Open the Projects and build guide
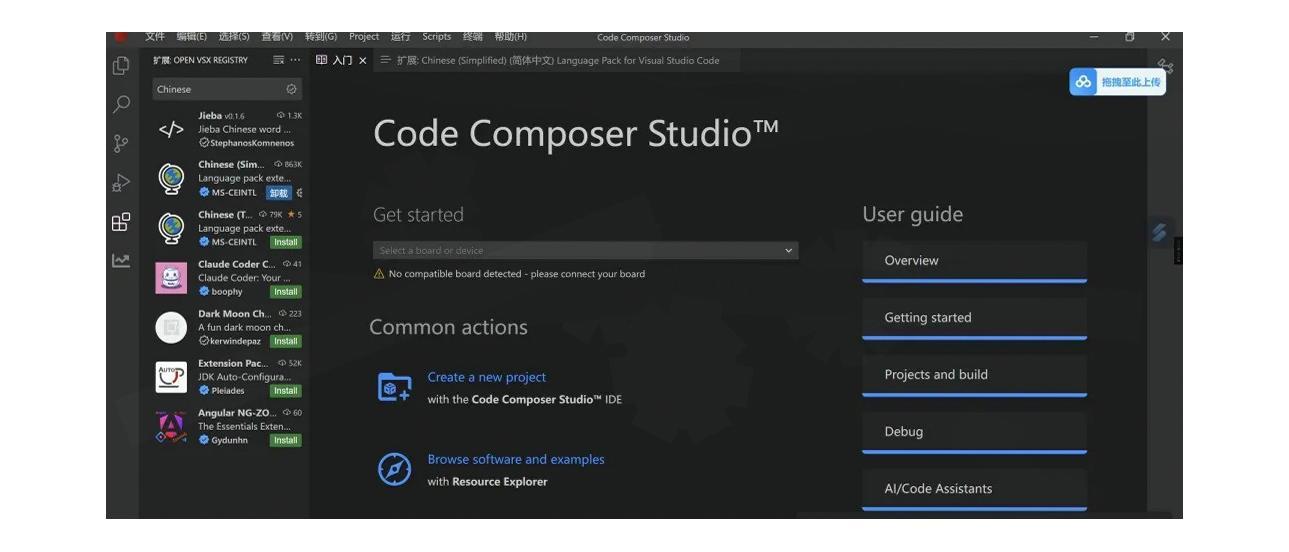 [974, 375]
